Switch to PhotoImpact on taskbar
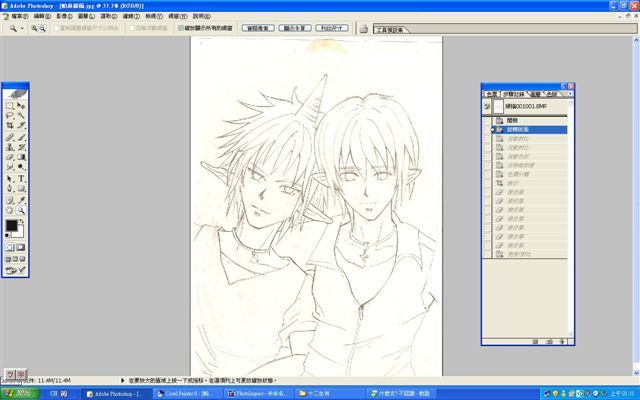640x400 pixels. 259,394
